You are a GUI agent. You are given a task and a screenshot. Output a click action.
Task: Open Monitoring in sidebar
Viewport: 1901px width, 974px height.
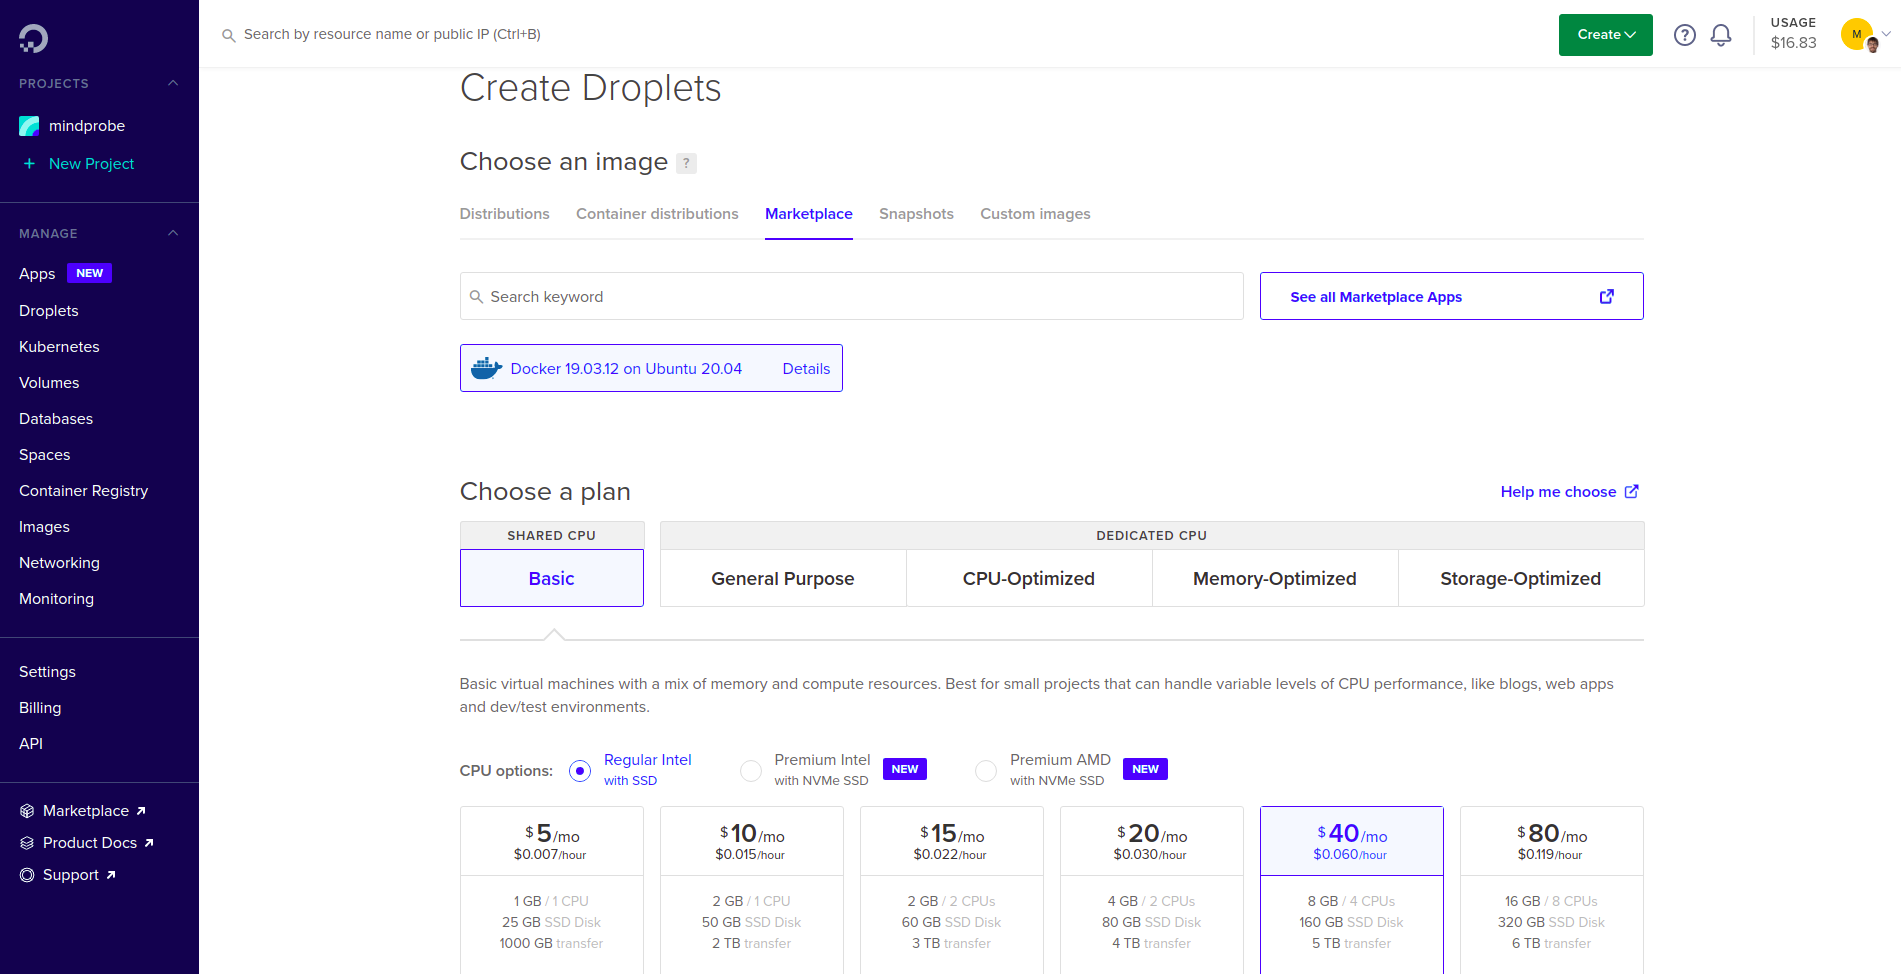click(56, 599)
